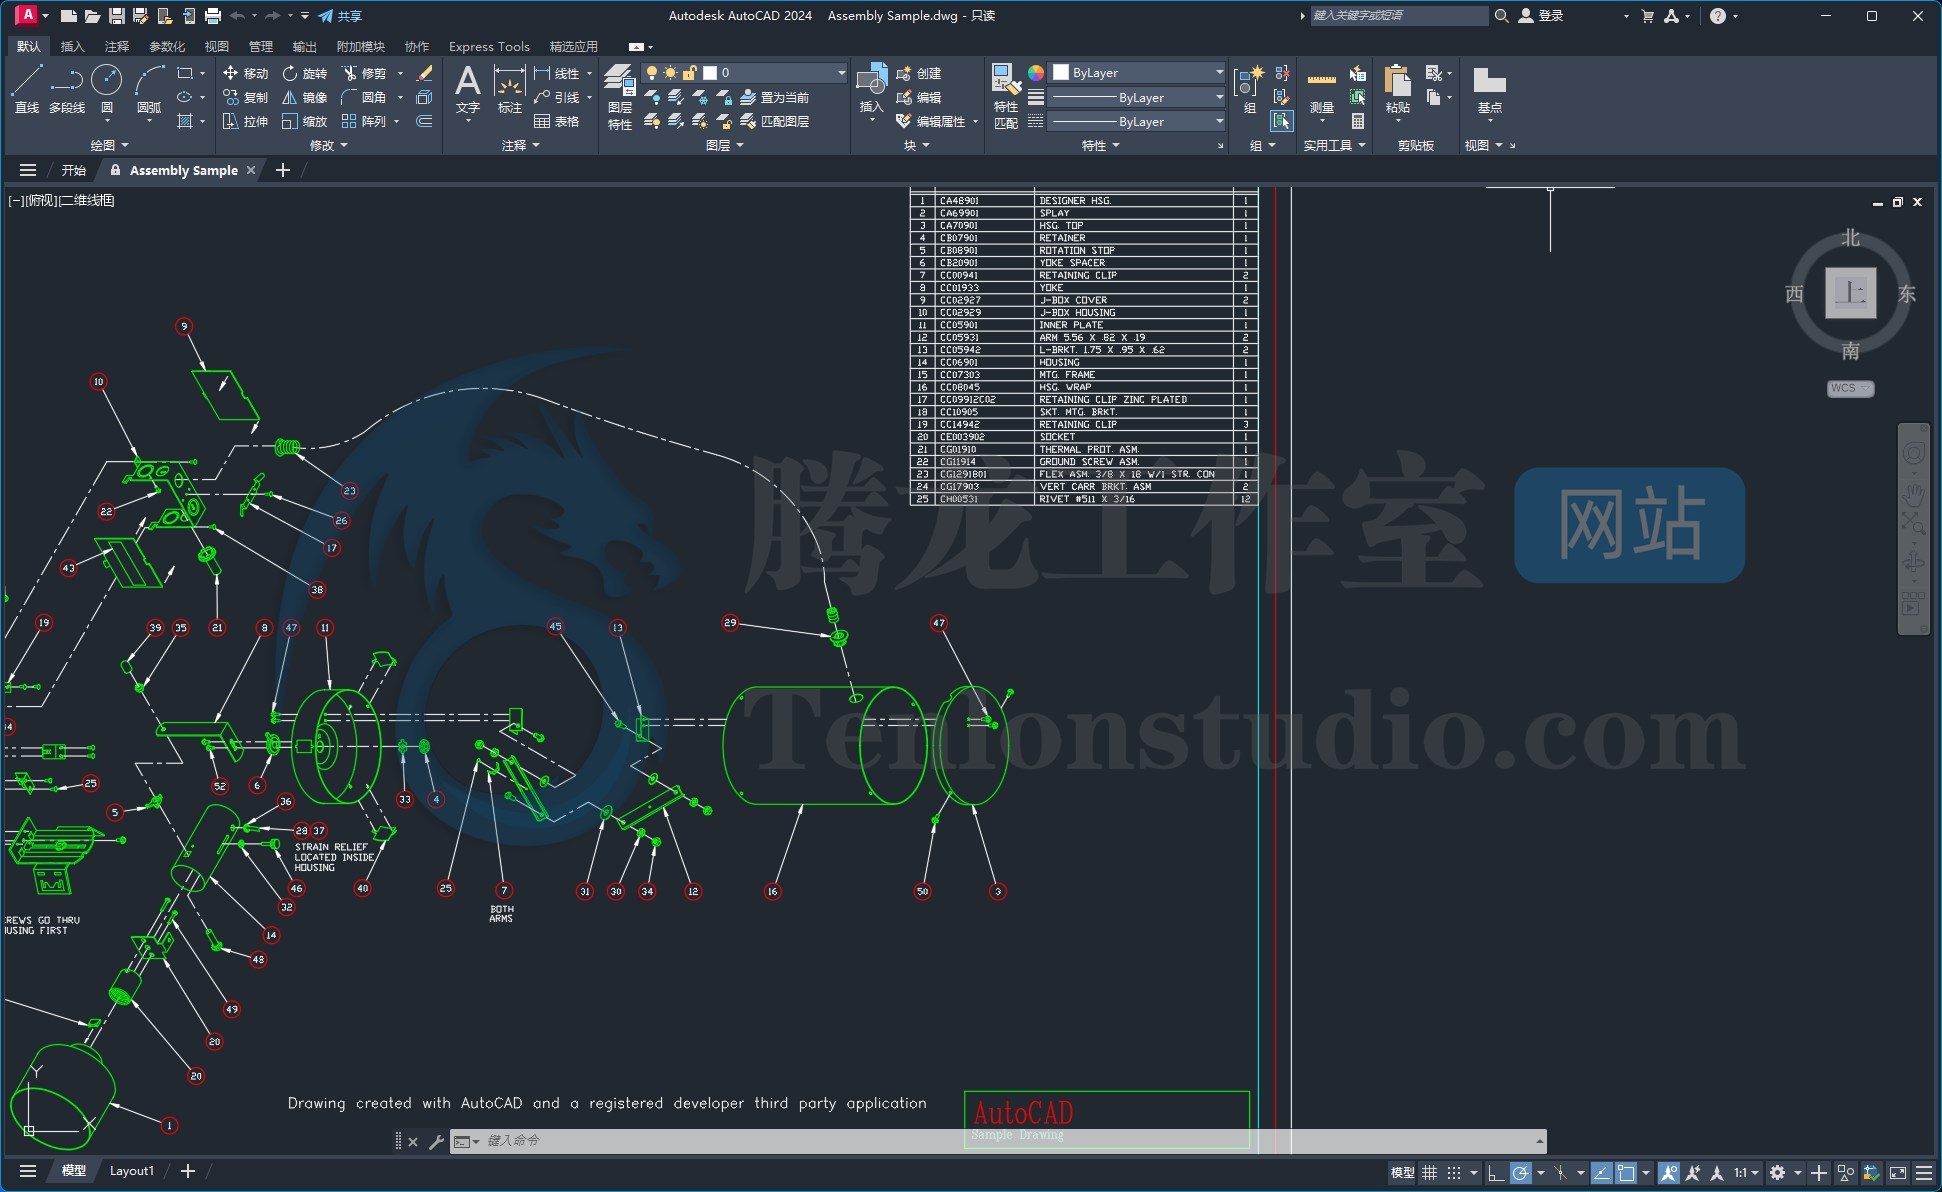Expand the 图层 (Layers) panel

[x=725, y=145]
